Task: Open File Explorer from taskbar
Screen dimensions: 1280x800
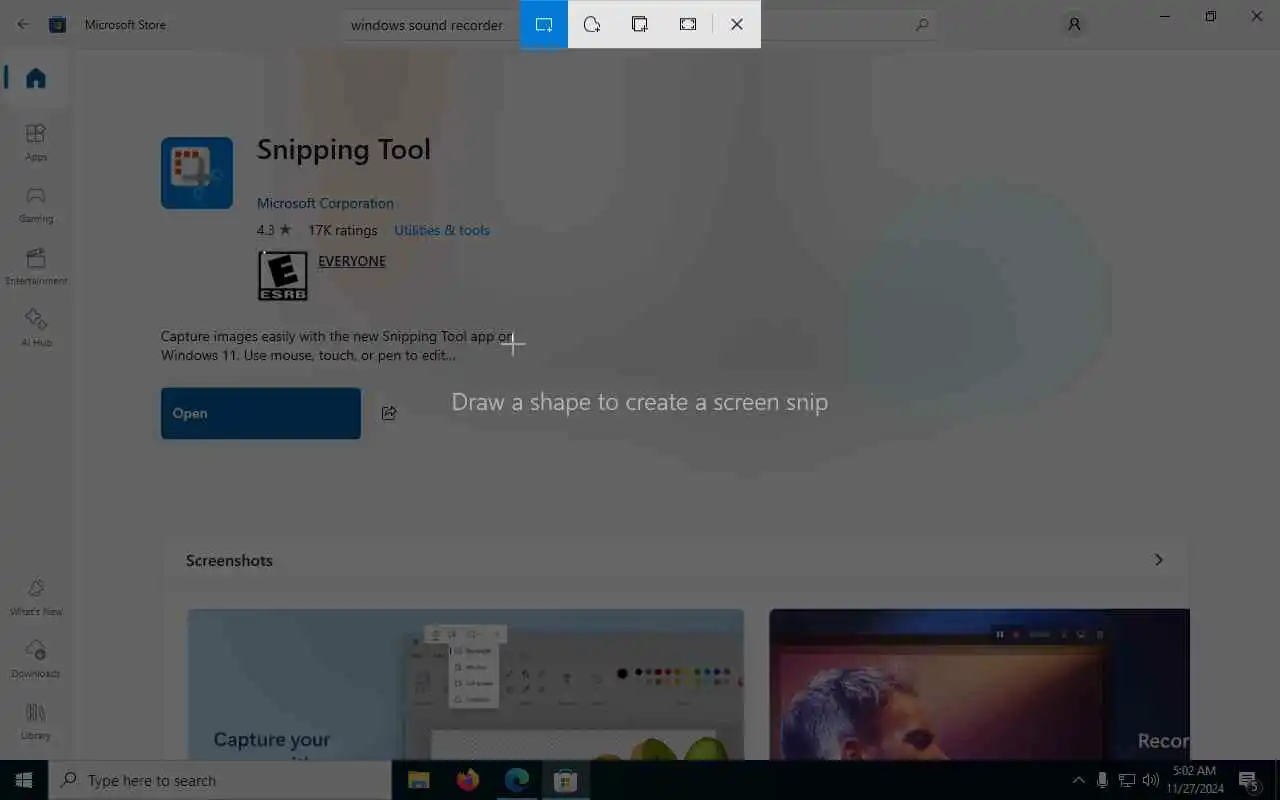Action: pyautogui.click(x=418, y=780)
